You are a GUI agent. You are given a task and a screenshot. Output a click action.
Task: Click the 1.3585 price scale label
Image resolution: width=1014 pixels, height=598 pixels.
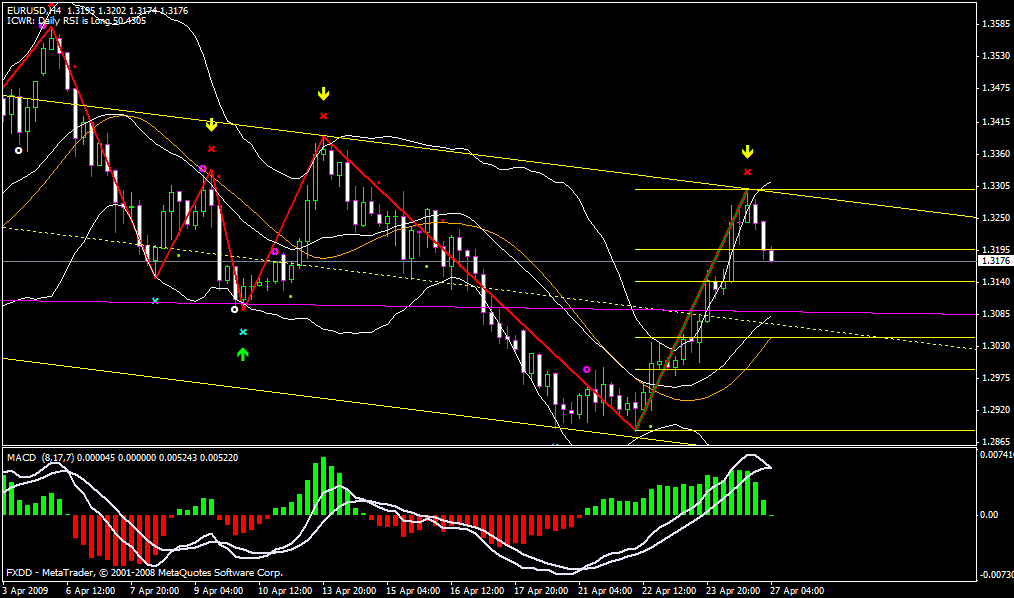tap(994, 24)
